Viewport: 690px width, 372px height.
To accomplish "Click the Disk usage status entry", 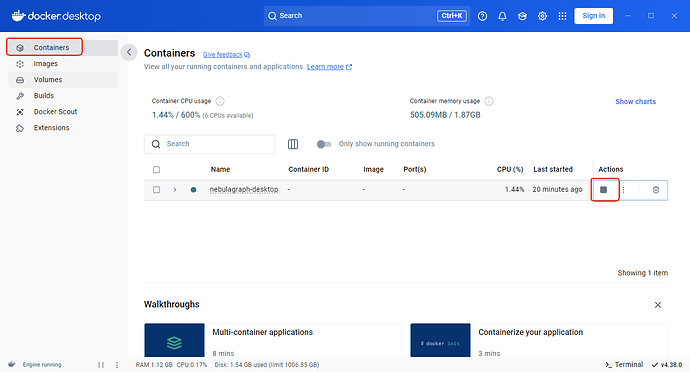I will click(x=267, y=365).
